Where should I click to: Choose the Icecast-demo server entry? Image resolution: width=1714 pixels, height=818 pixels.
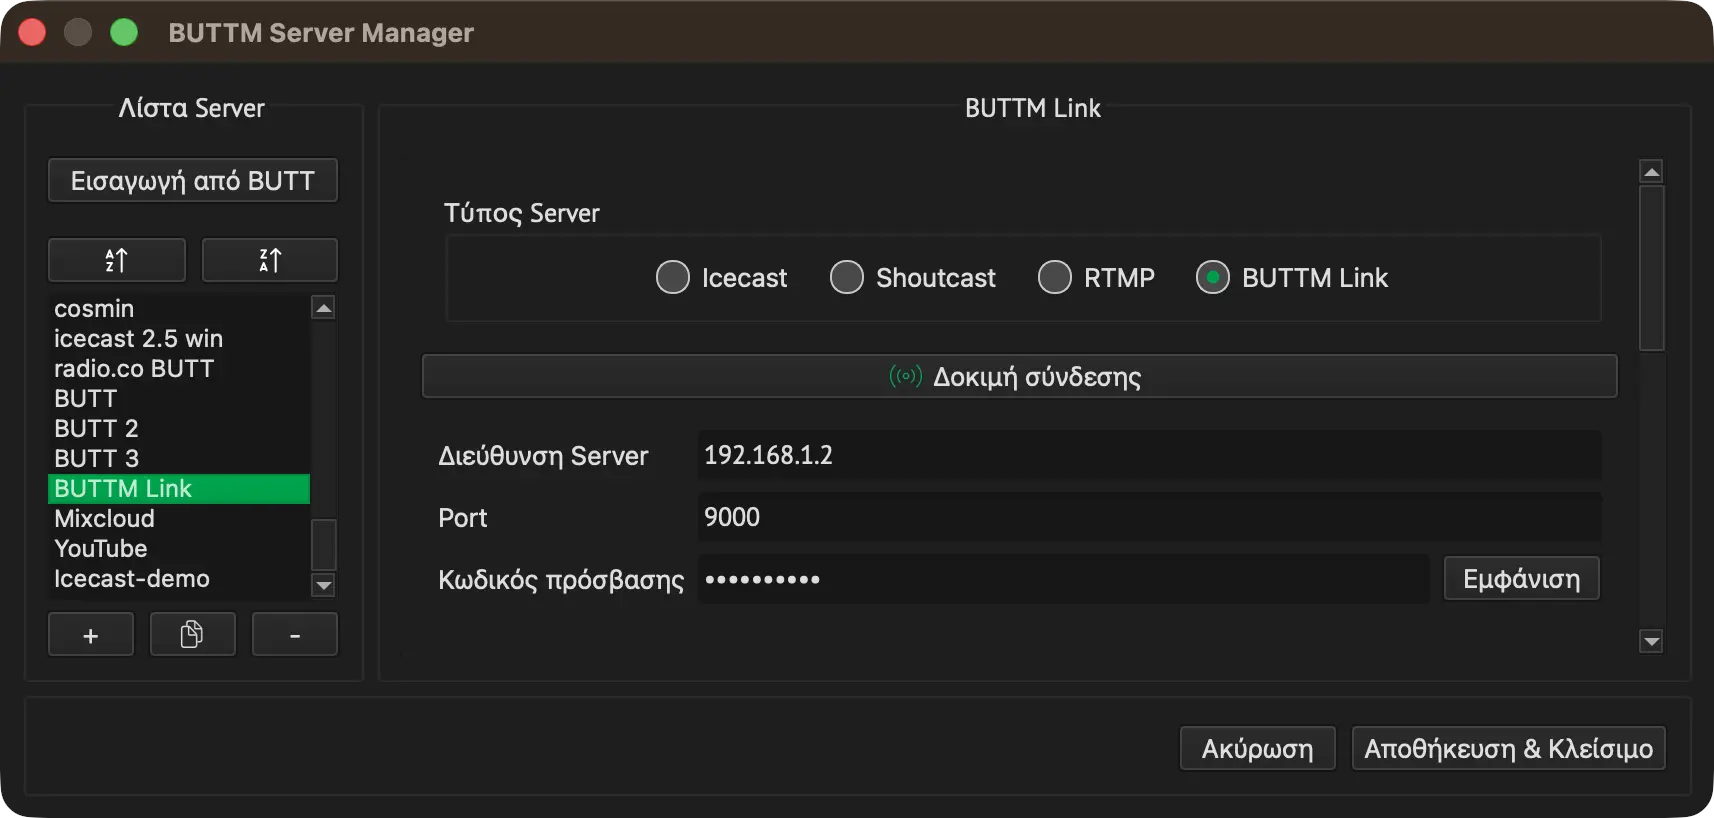pyautogui.click(x=179, y=579)
